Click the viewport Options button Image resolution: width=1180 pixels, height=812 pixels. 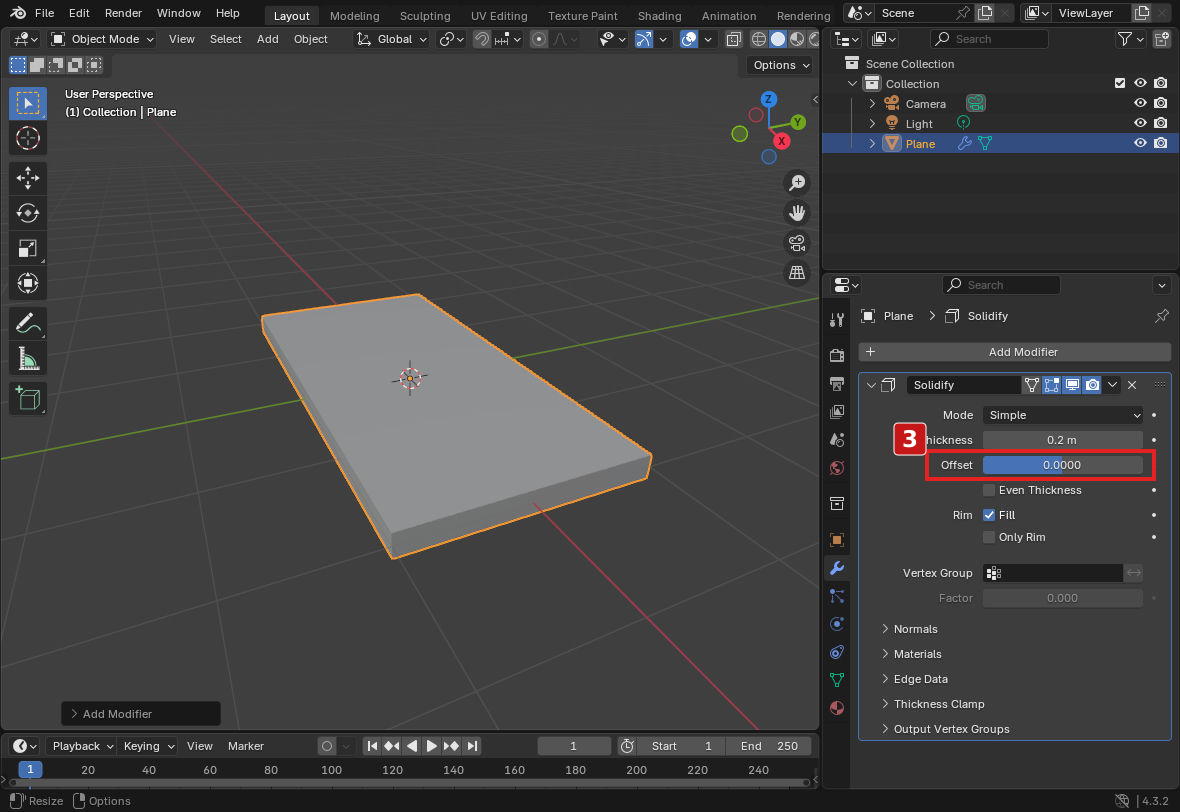780,65
